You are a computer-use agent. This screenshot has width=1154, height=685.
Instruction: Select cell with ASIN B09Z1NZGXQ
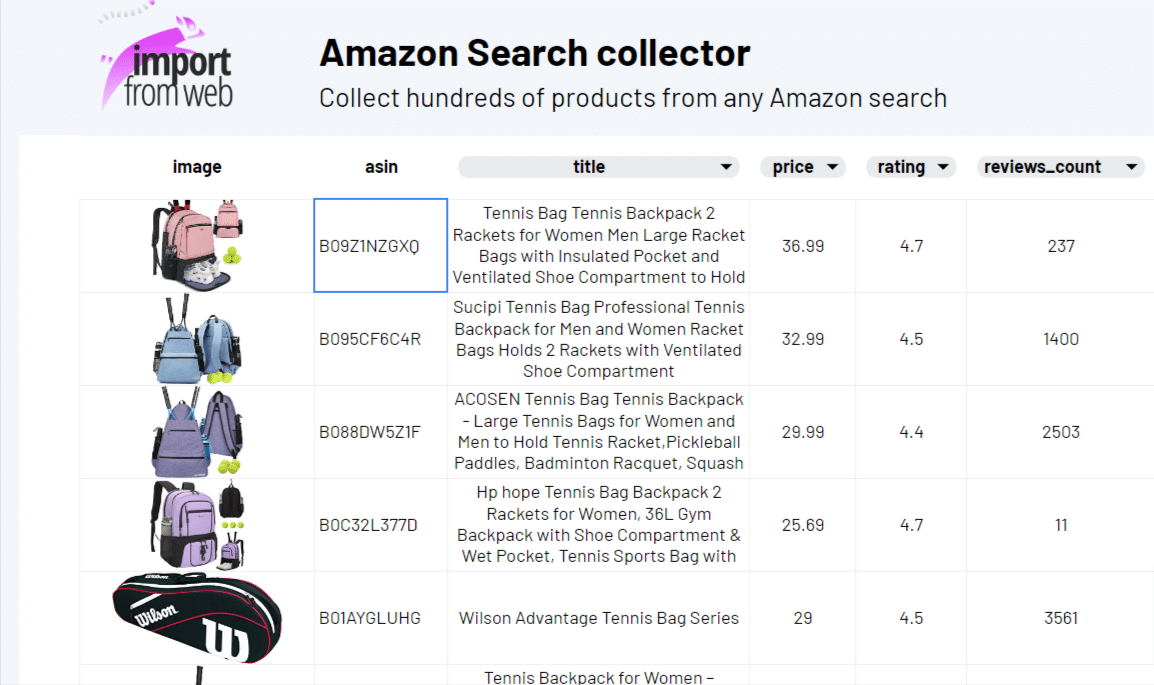click(x=380, y=246)
